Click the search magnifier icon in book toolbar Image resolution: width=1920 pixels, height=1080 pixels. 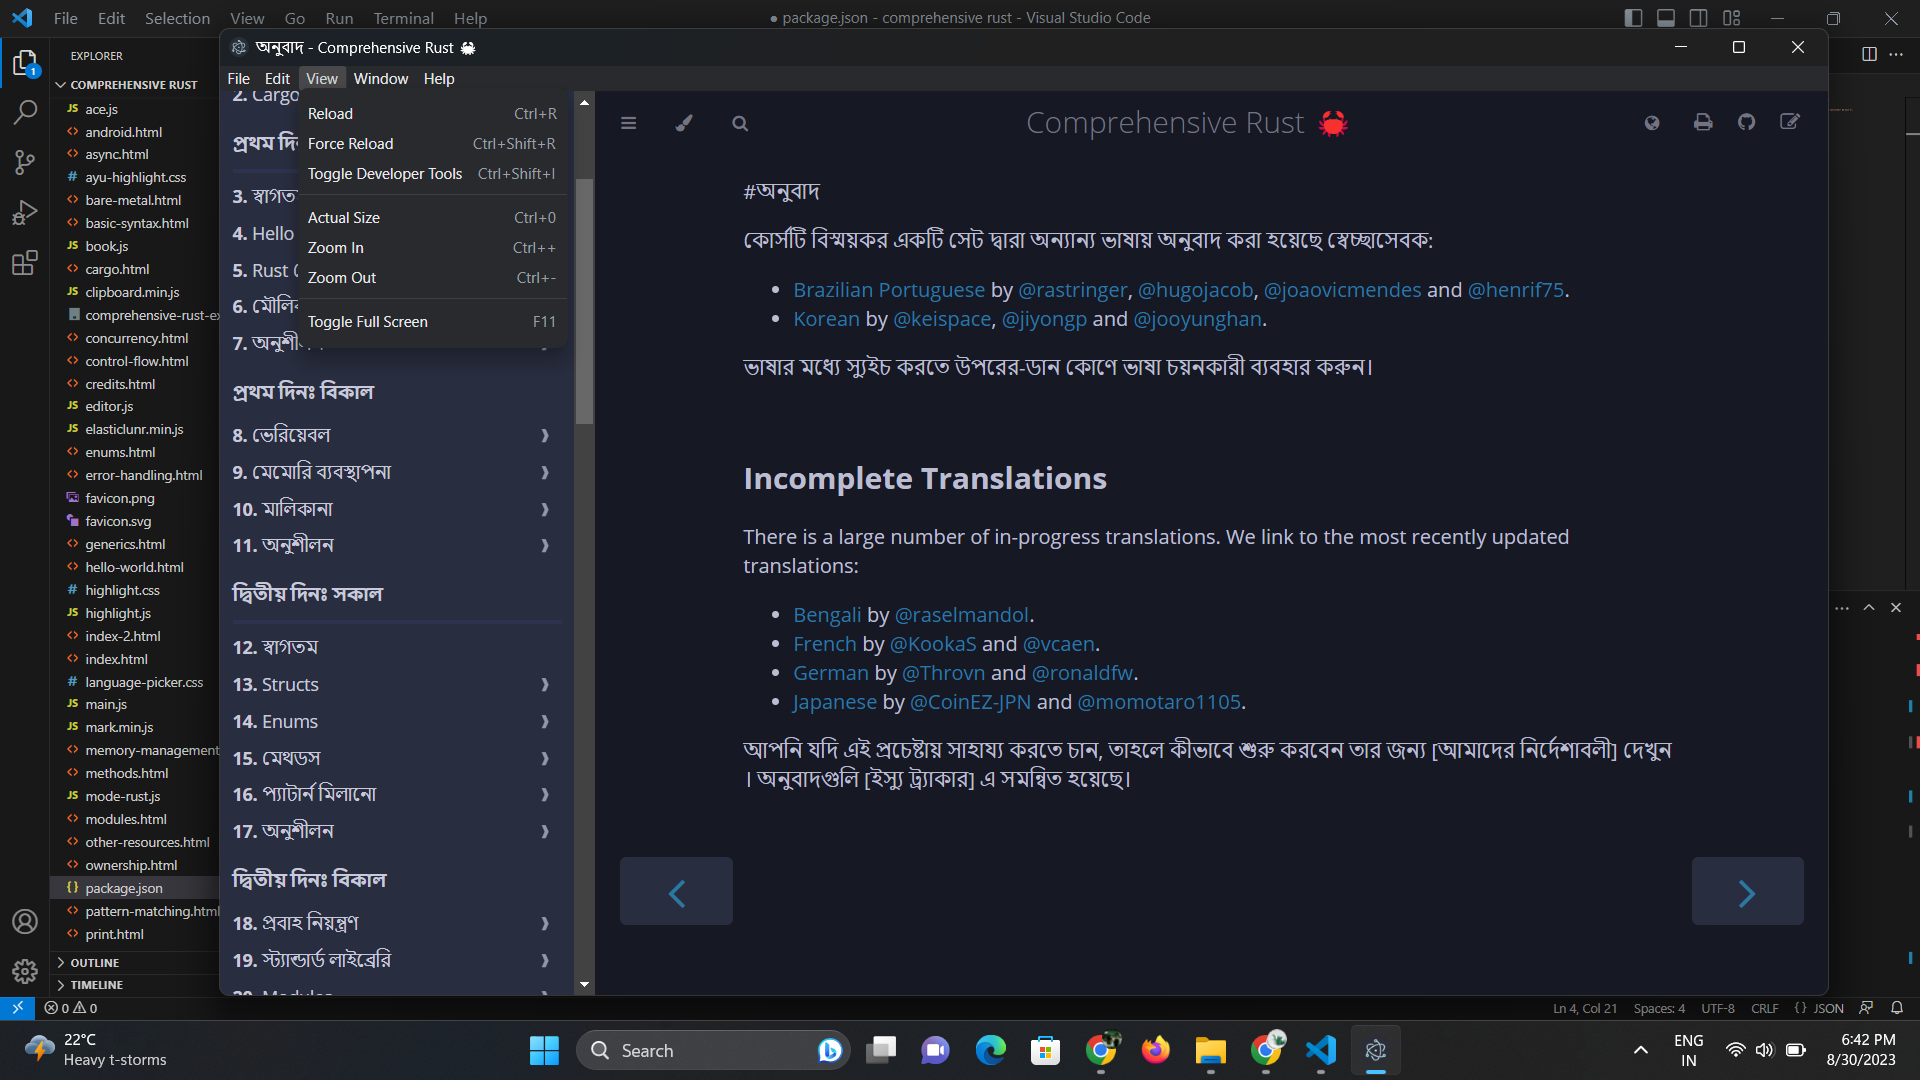click(740, 123)
